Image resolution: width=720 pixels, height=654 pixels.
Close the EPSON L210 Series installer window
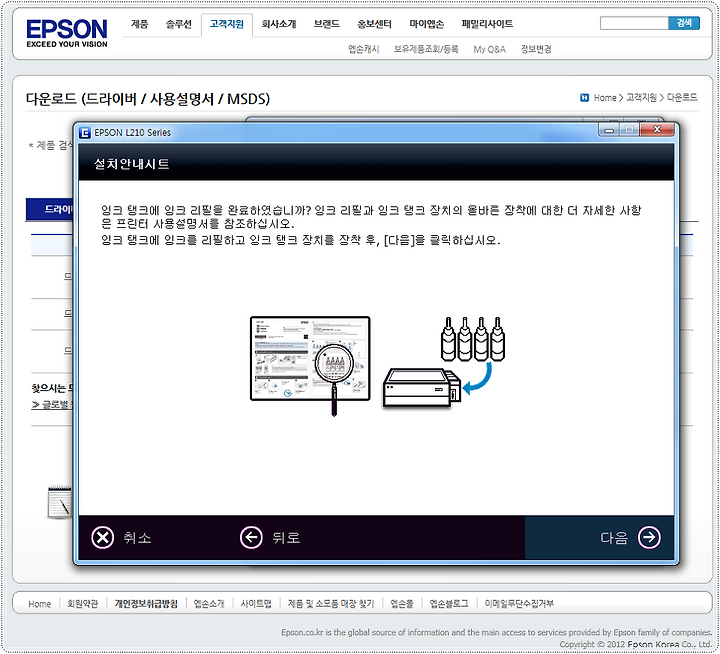click(x=657, y=130)
